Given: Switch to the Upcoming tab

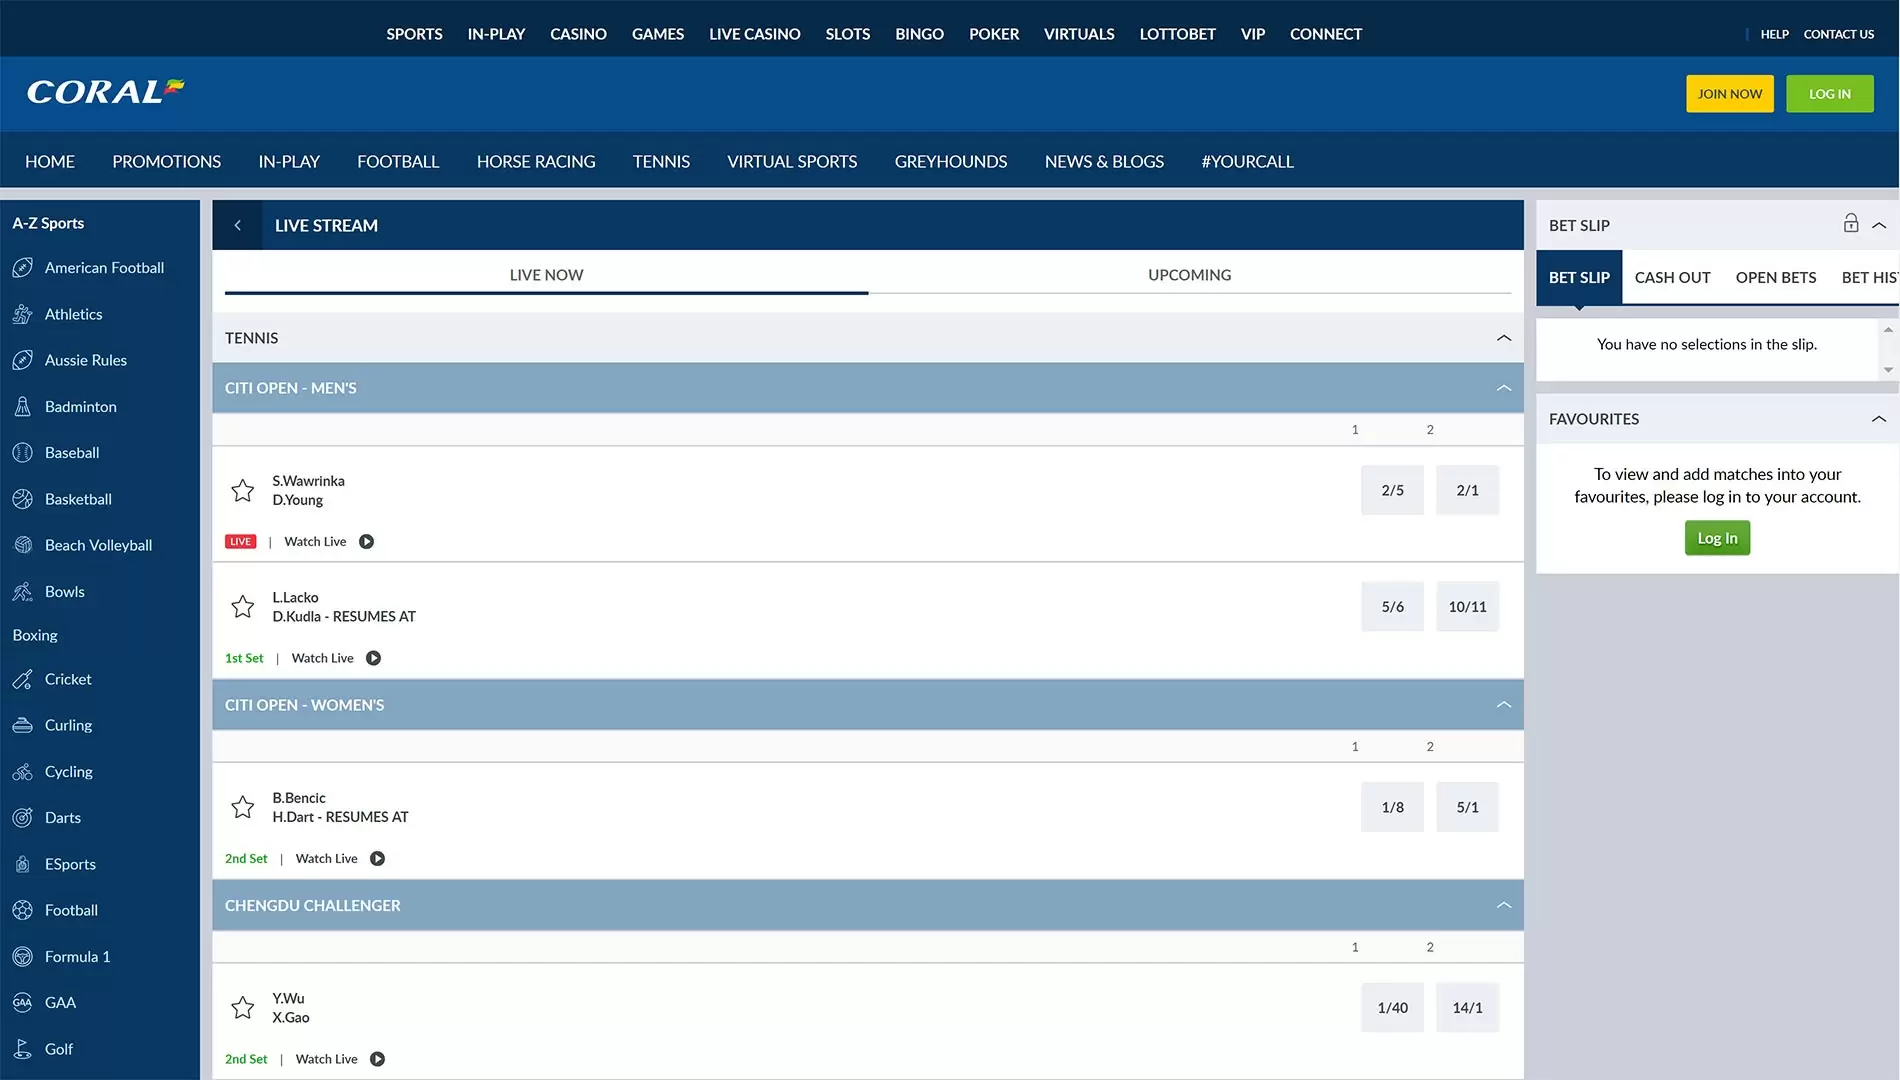Looking at the screenshot, I should coord(1190,275).
